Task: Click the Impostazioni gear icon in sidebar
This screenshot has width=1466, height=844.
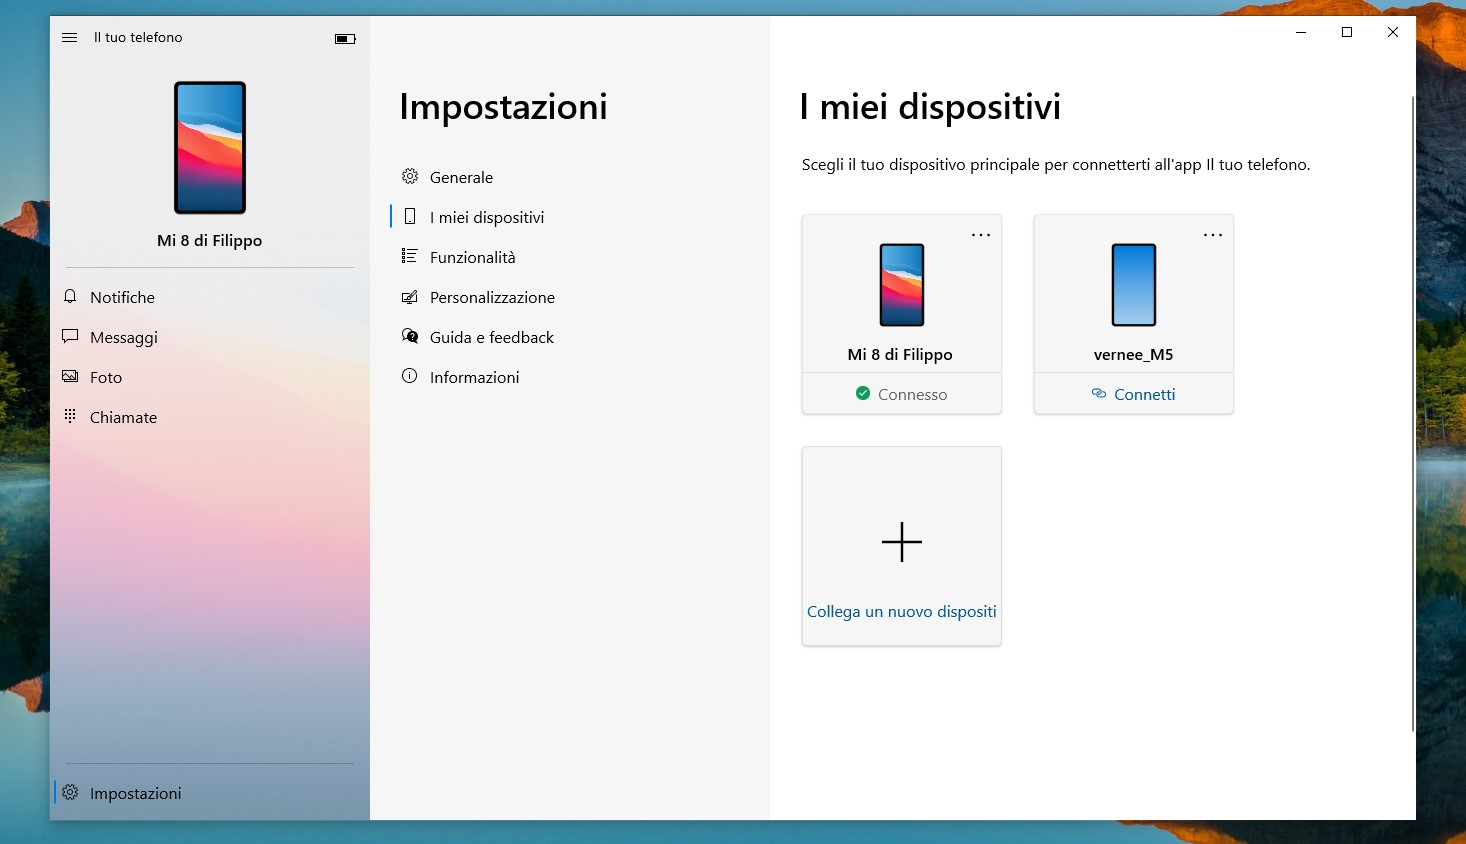Action: click(x=70, y=792)
